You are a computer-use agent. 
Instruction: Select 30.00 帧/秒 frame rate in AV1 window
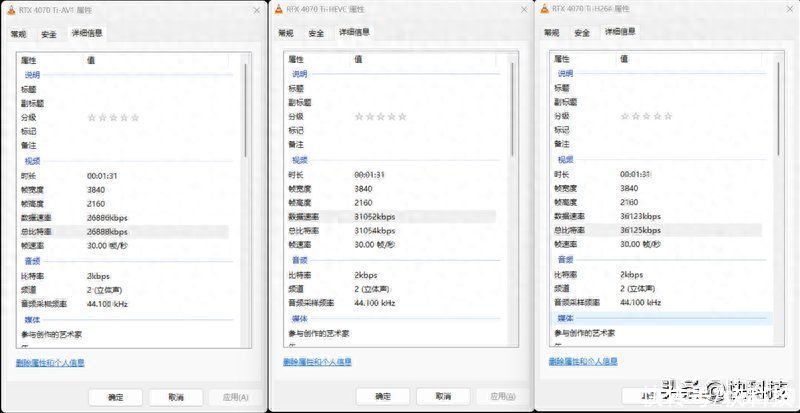107,246
